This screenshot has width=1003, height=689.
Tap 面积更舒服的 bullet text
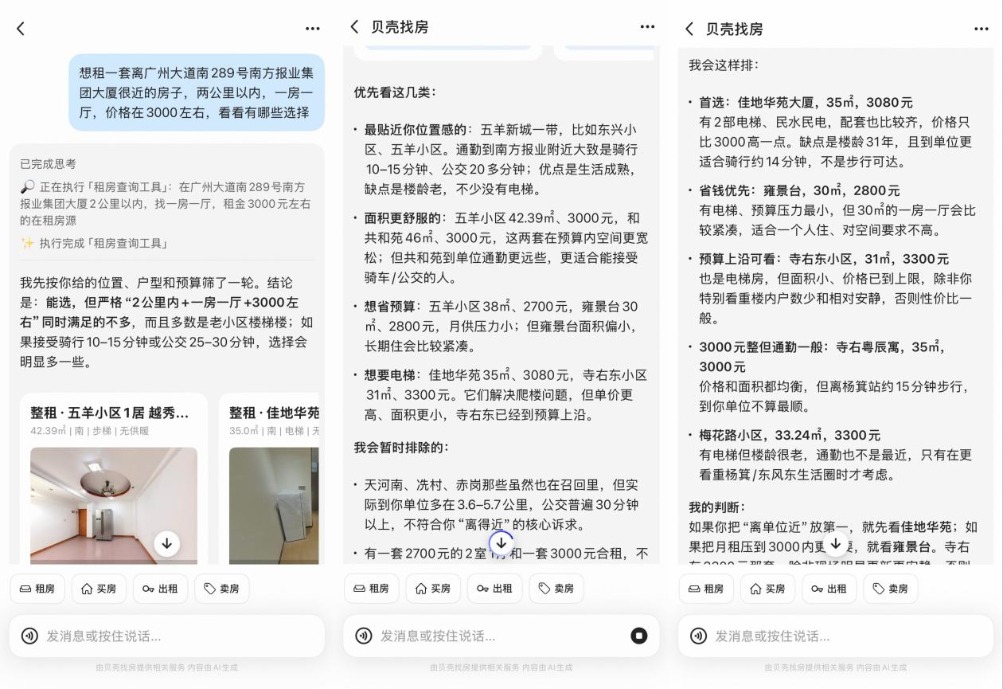(x=500, y=248)
